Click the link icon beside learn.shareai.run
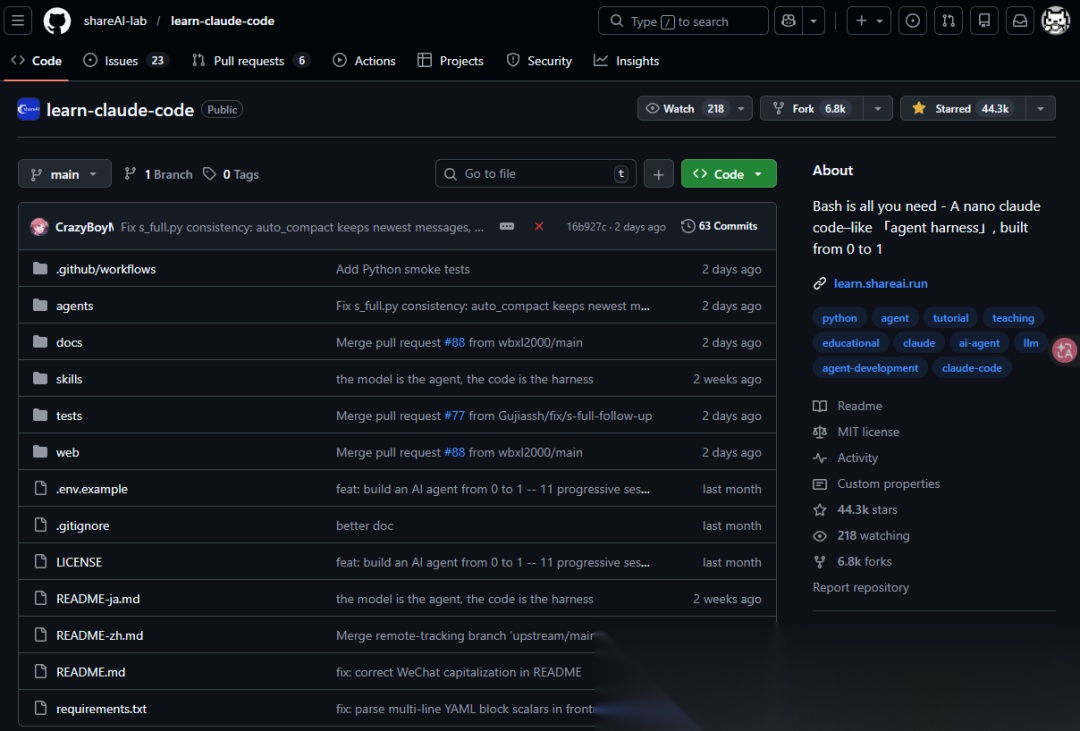1080x731 pixels. (x=820, y=283)
